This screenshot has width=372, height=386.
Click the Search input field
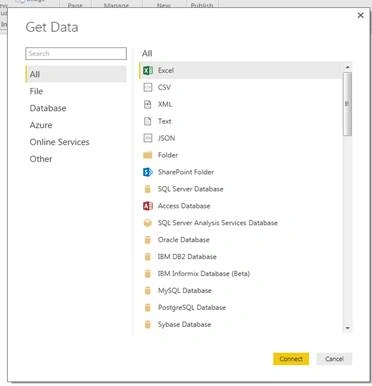76,53
